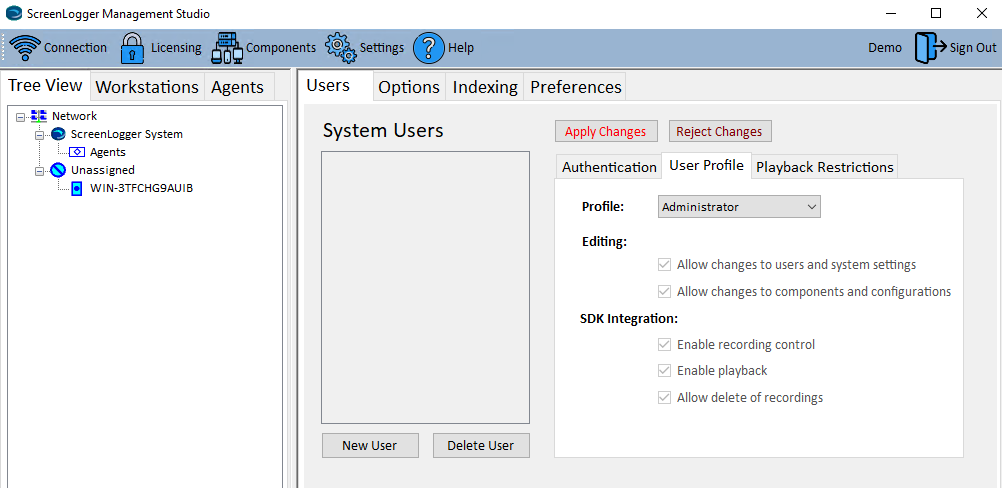Click inside the System Users list box
The width and height of the screenshot is (1002, 488).
425,287
